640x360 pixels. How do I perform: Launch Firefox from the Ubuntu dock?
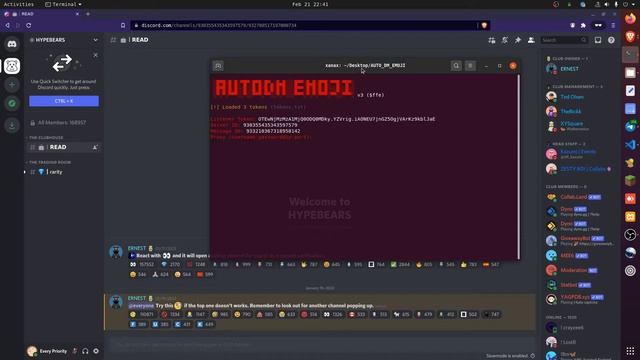coord(631,19)
